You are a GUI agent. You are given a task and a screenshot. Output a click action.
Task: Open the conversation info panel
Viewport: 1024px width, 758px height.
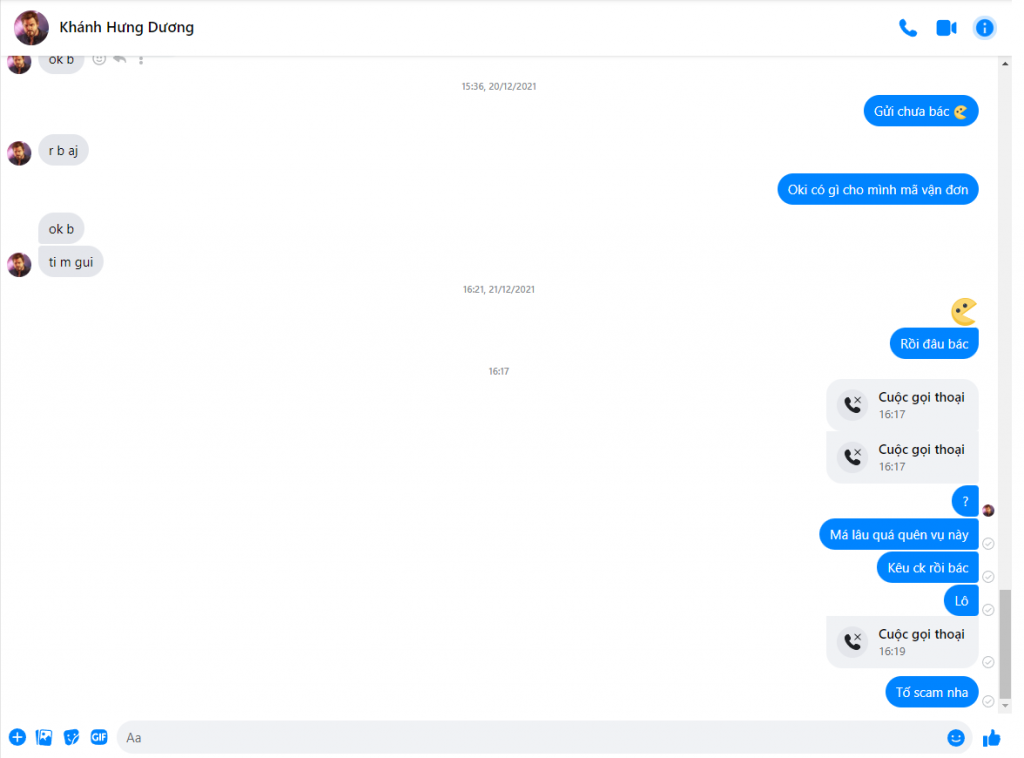tap(984, 28)
